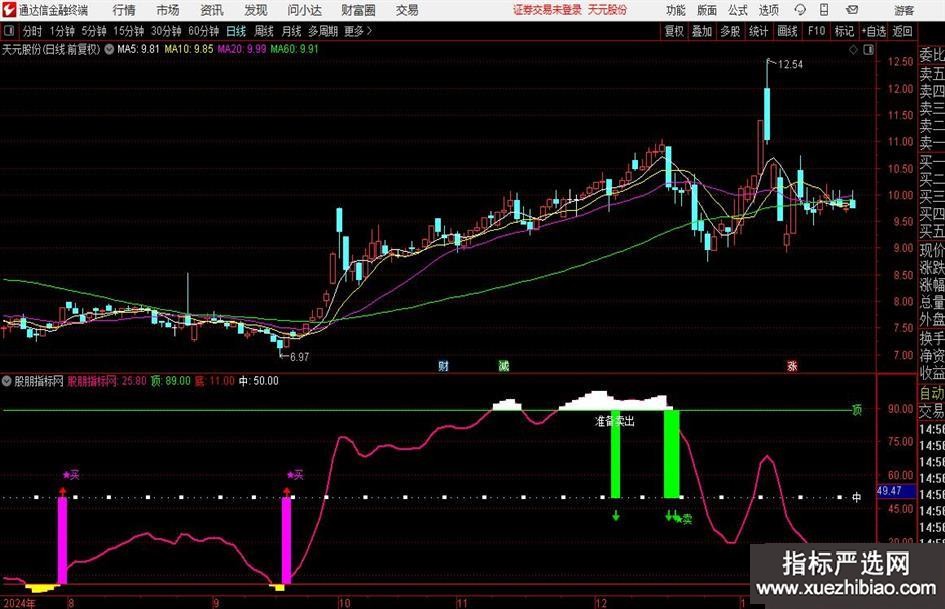Click the MA5: 9.81 label
Viewport: 945px width, 609px height.
(x=138, y=49)
